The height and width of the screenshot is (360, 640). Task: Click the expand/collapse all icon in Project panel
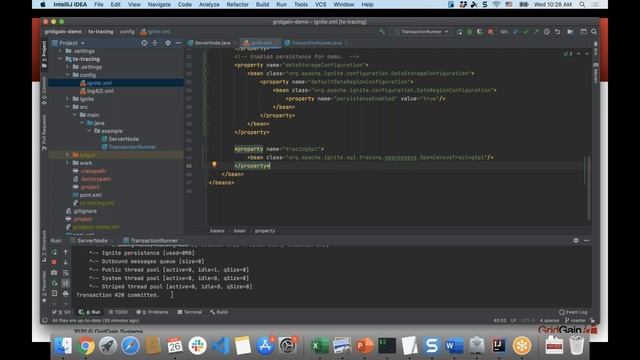155,43
